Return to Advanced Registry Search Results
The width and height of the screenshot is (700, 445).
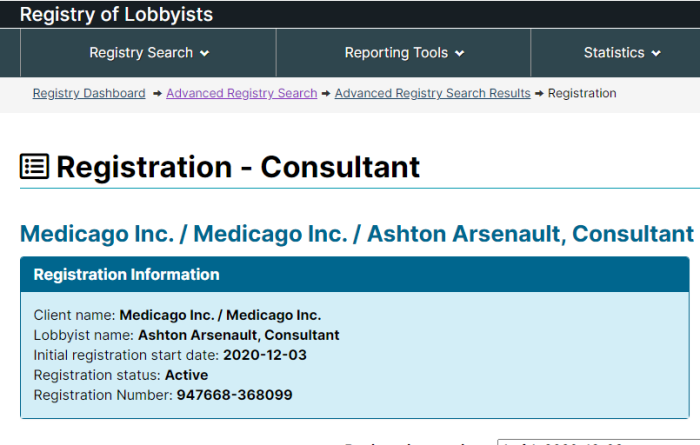tap(433, 93)
